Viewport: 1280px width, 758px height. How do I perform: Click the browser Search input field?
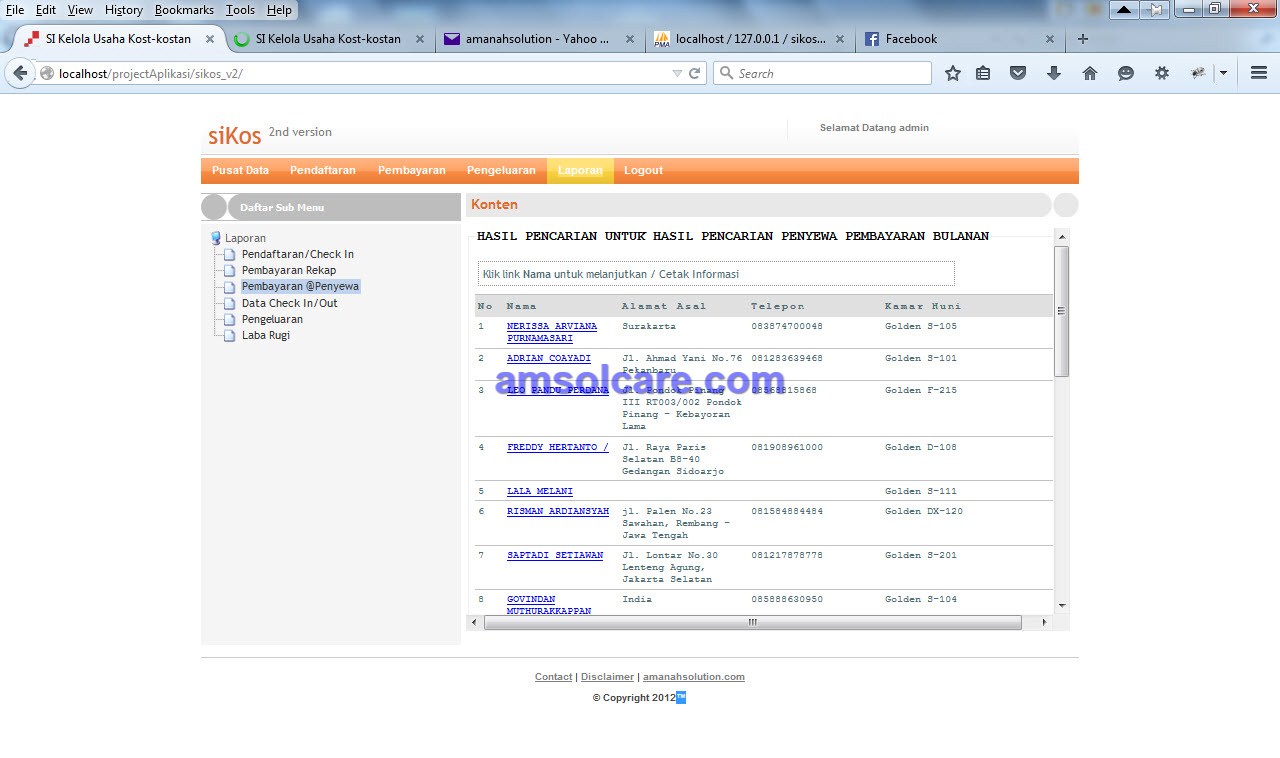[x=823, y=73]
